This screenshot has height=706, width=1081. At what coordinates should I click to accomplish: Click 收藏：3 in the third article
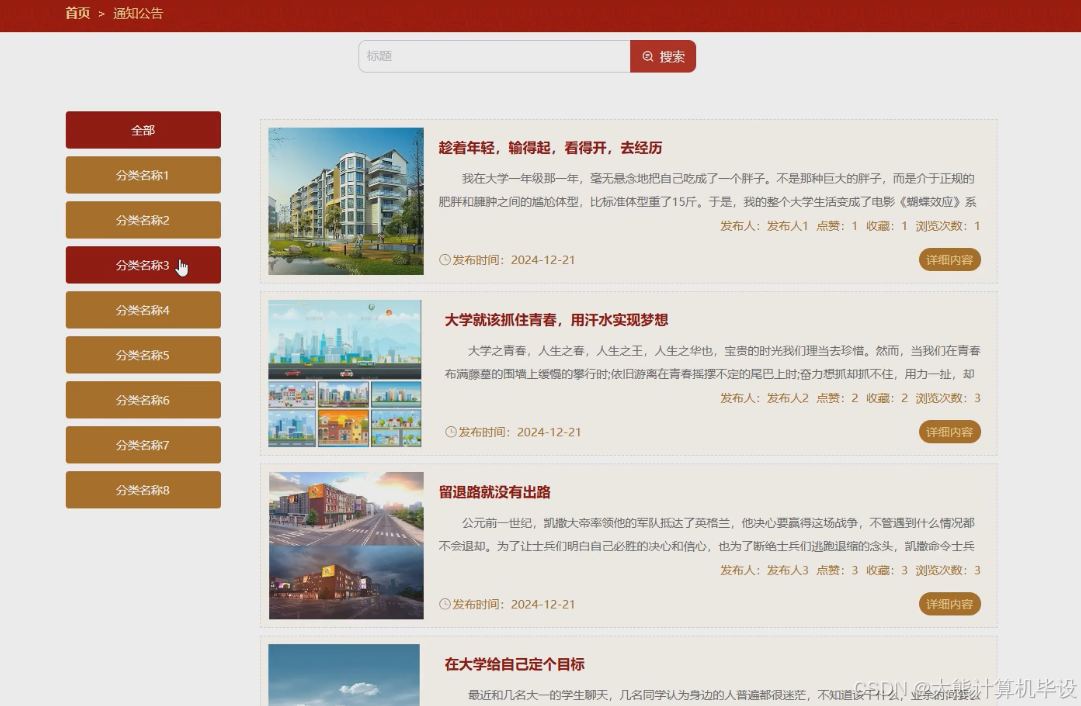[887, 570]
